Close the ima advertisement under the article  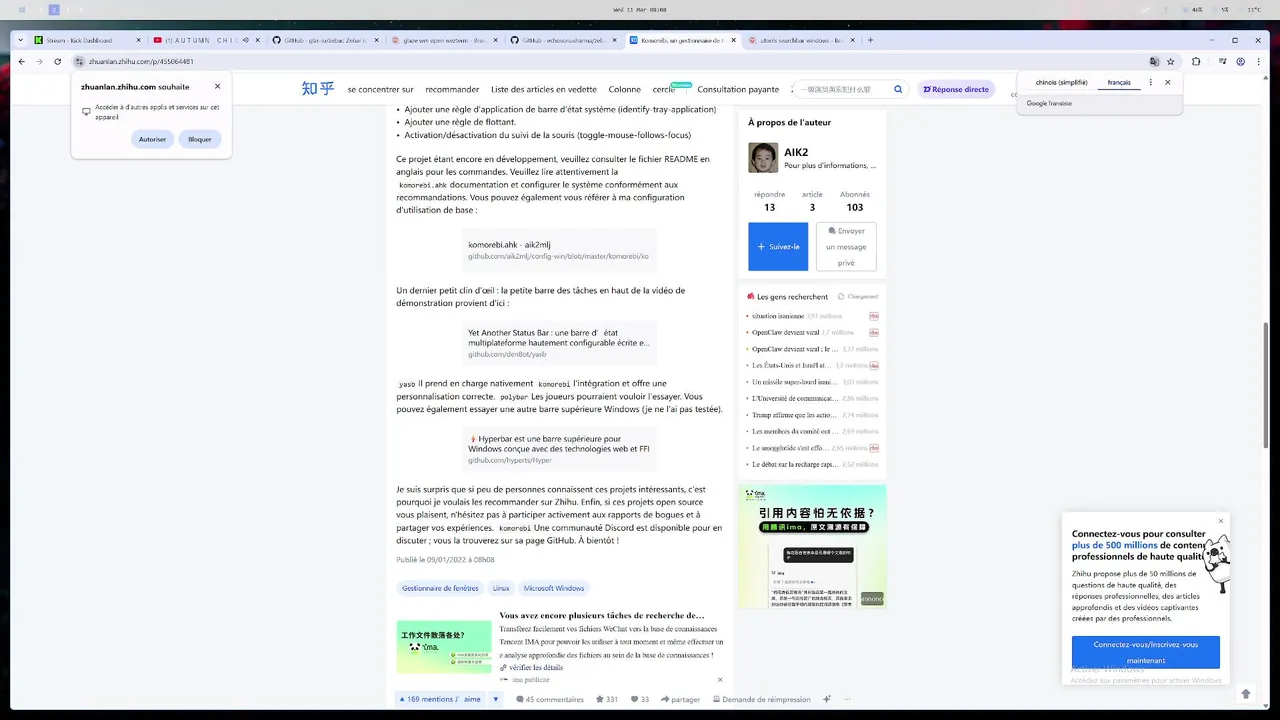pyautogui.click(x=719, y=679)
